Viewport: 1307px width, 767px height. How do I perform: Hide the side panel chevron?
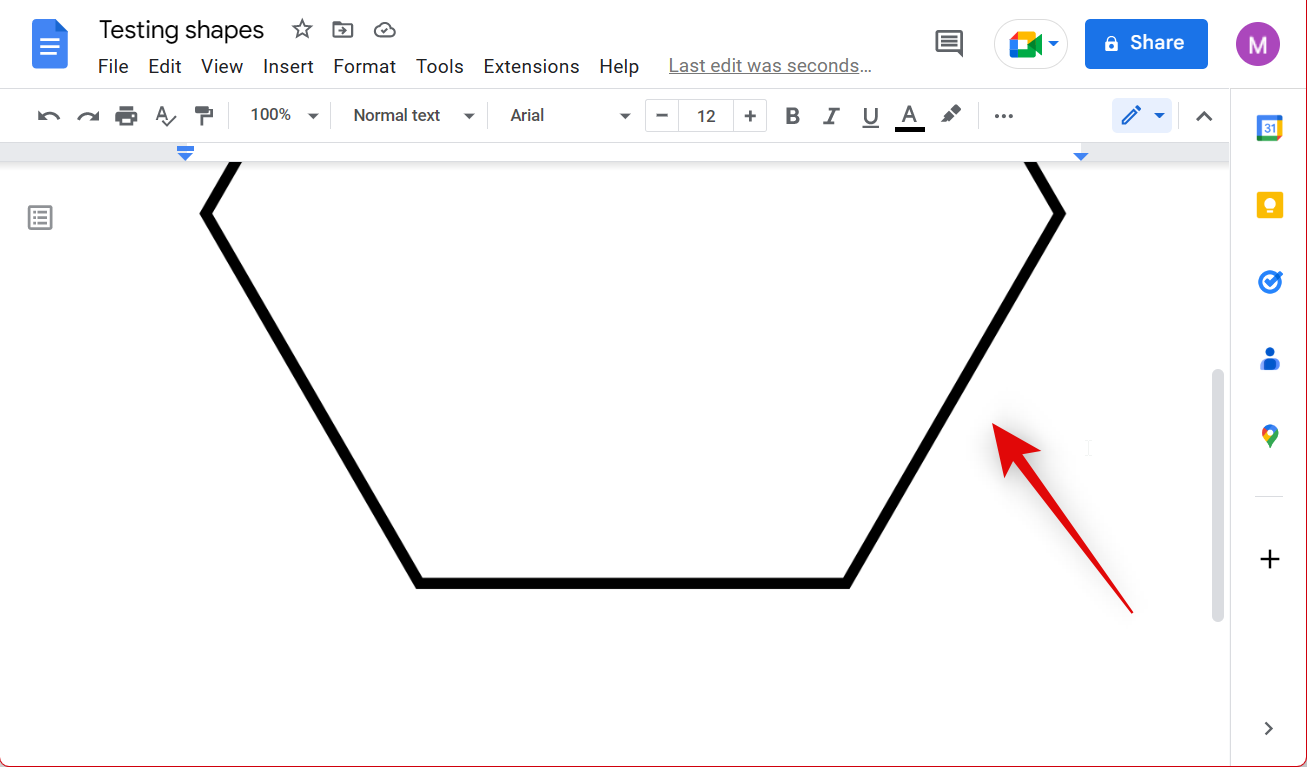1269,728
